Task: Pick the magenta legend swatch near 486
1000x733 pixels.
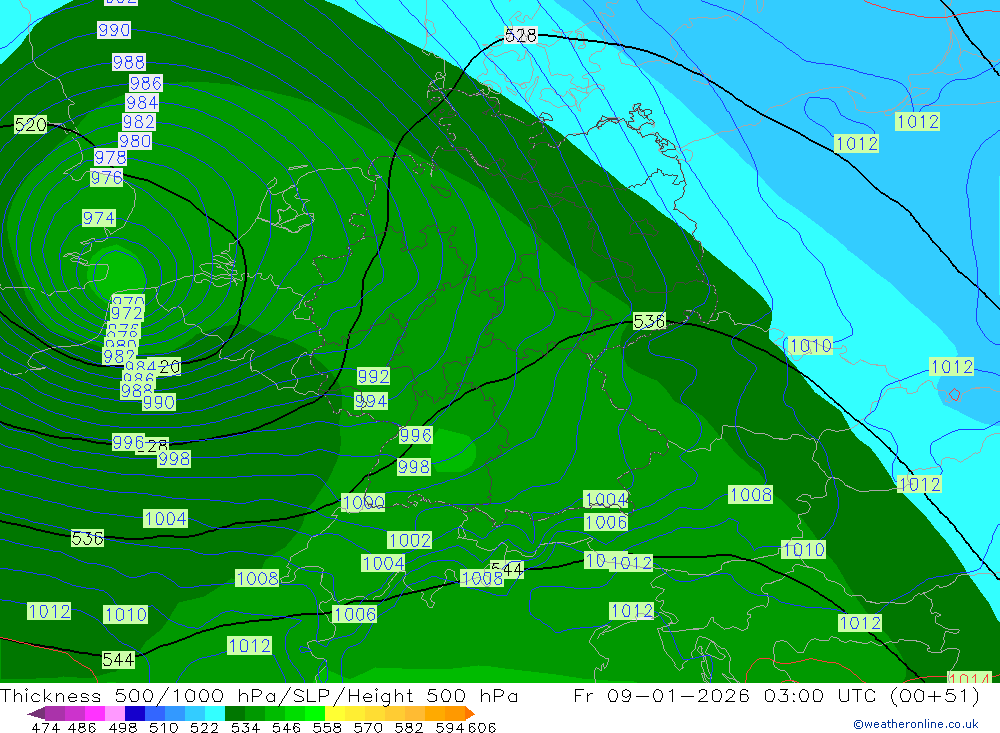Action: (x=94, y=713)
